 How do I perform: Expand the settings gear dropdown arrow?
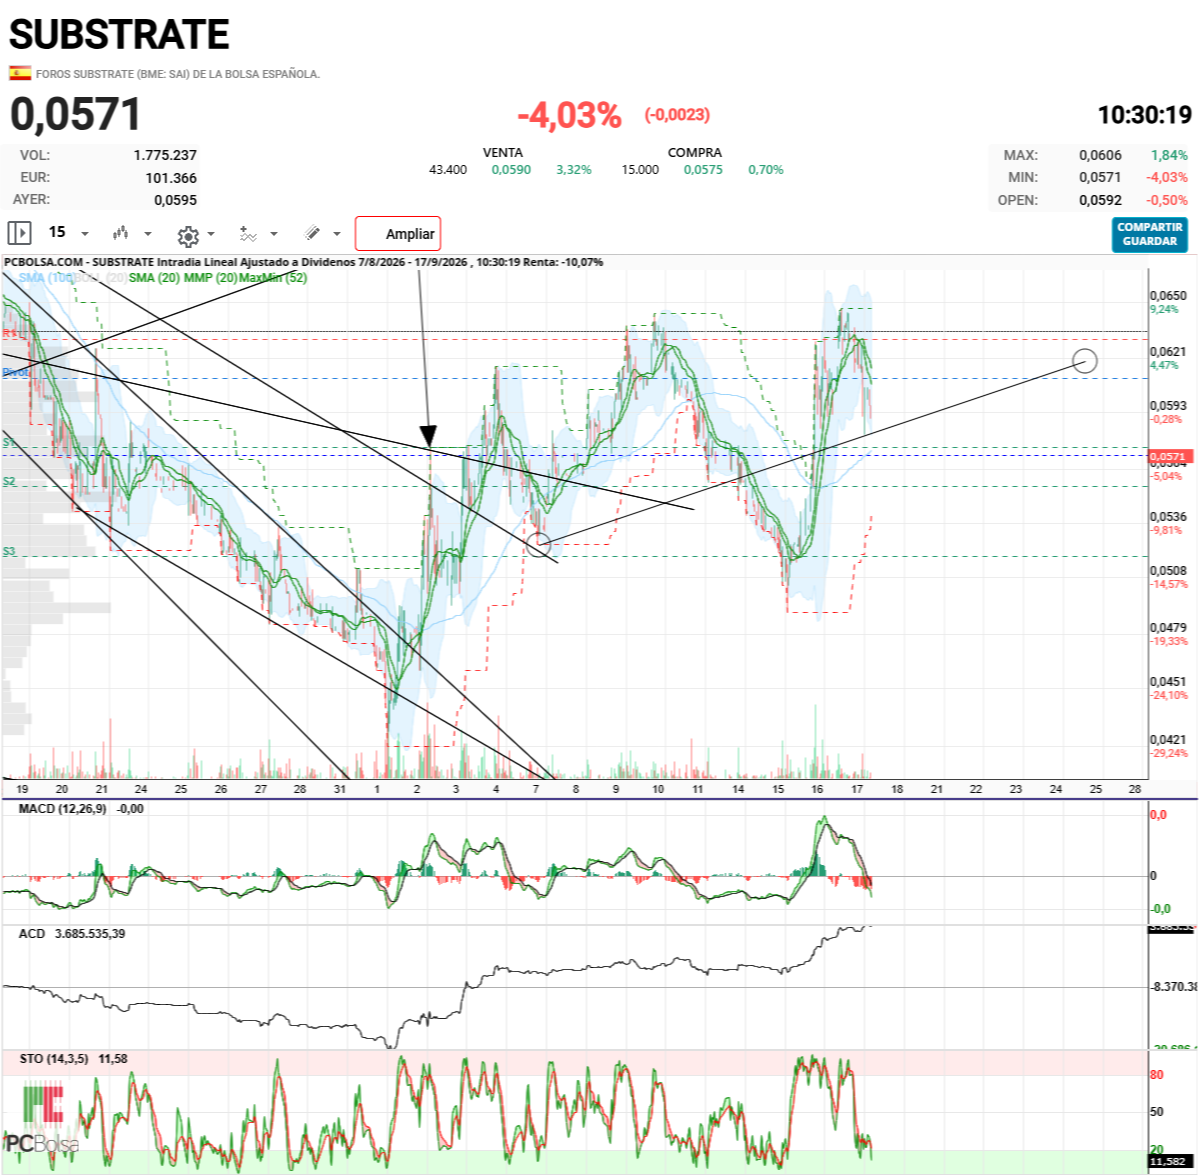click(211, 235)
